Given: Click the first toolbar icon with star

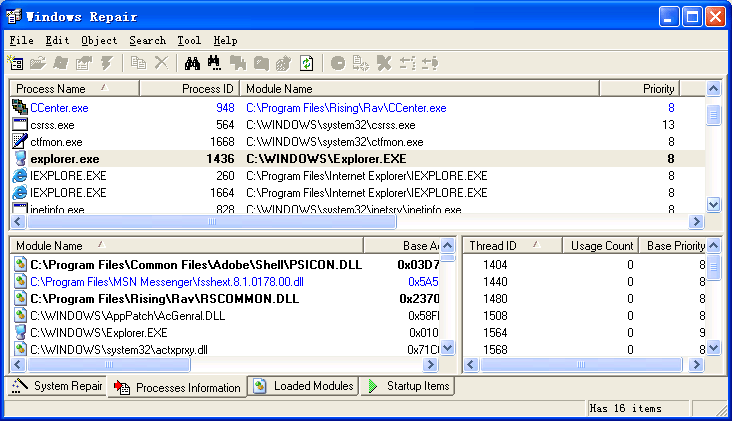Looking at the screenshot, I should (x=16, y=63).
